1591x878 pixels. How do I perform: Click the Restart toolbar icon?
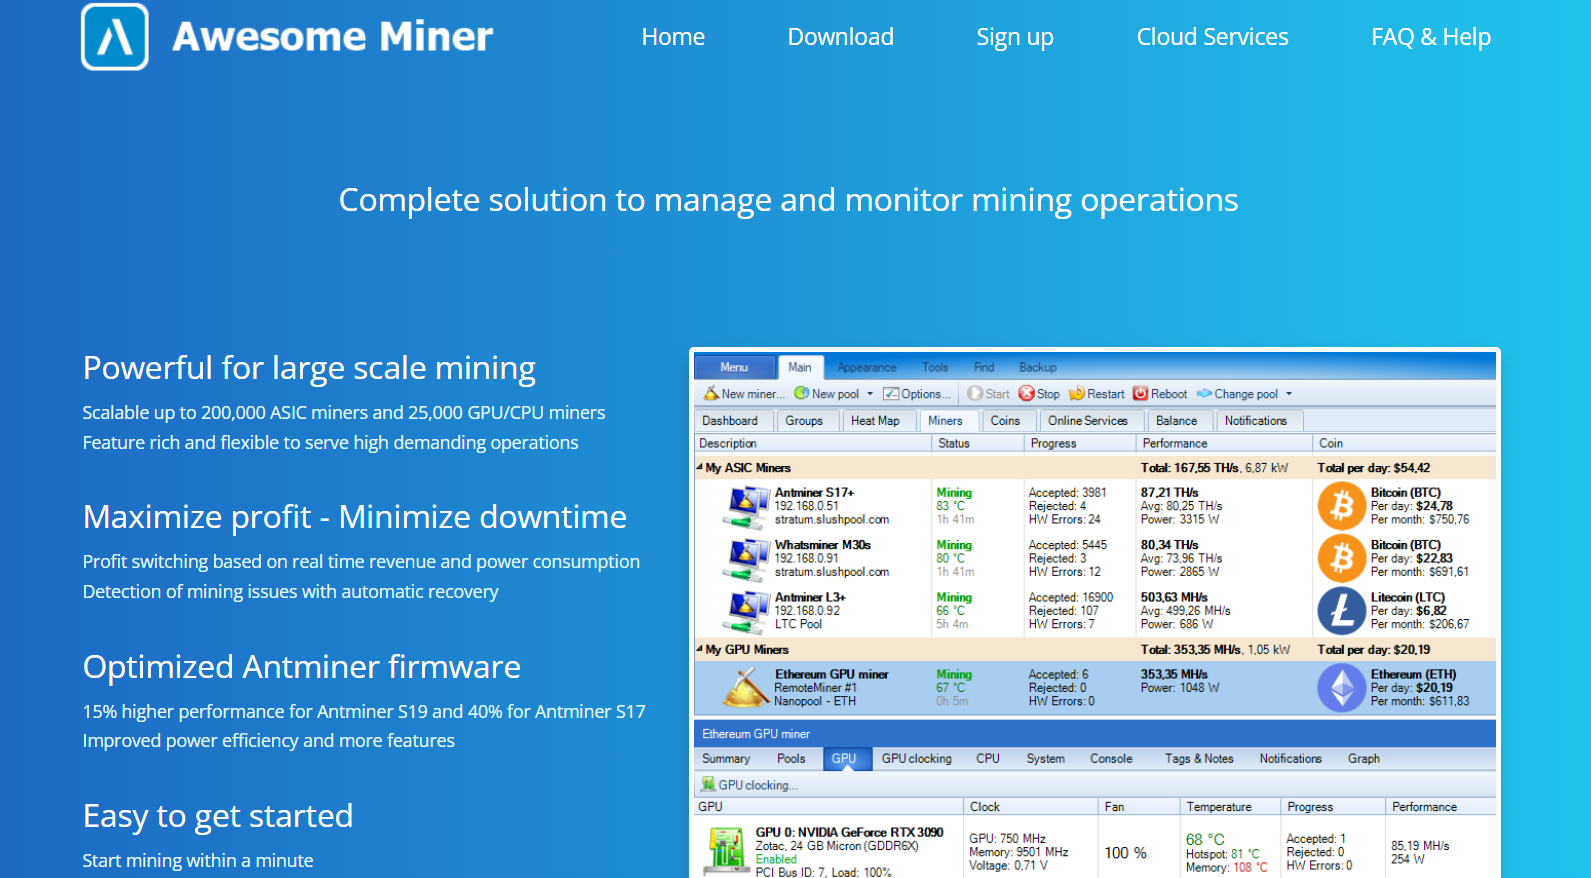(1077, 394)
